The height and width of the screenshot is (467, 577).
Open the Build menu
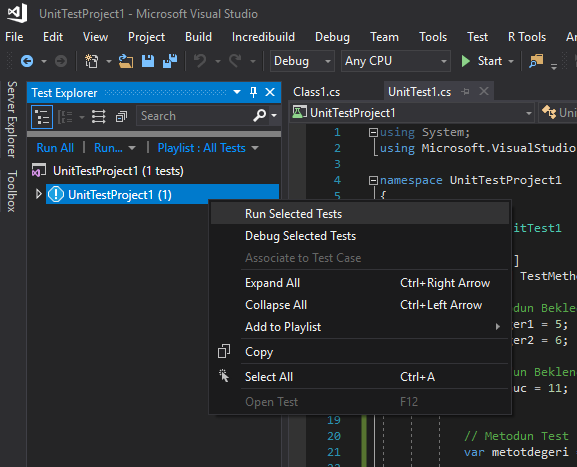tap(198, 37)
